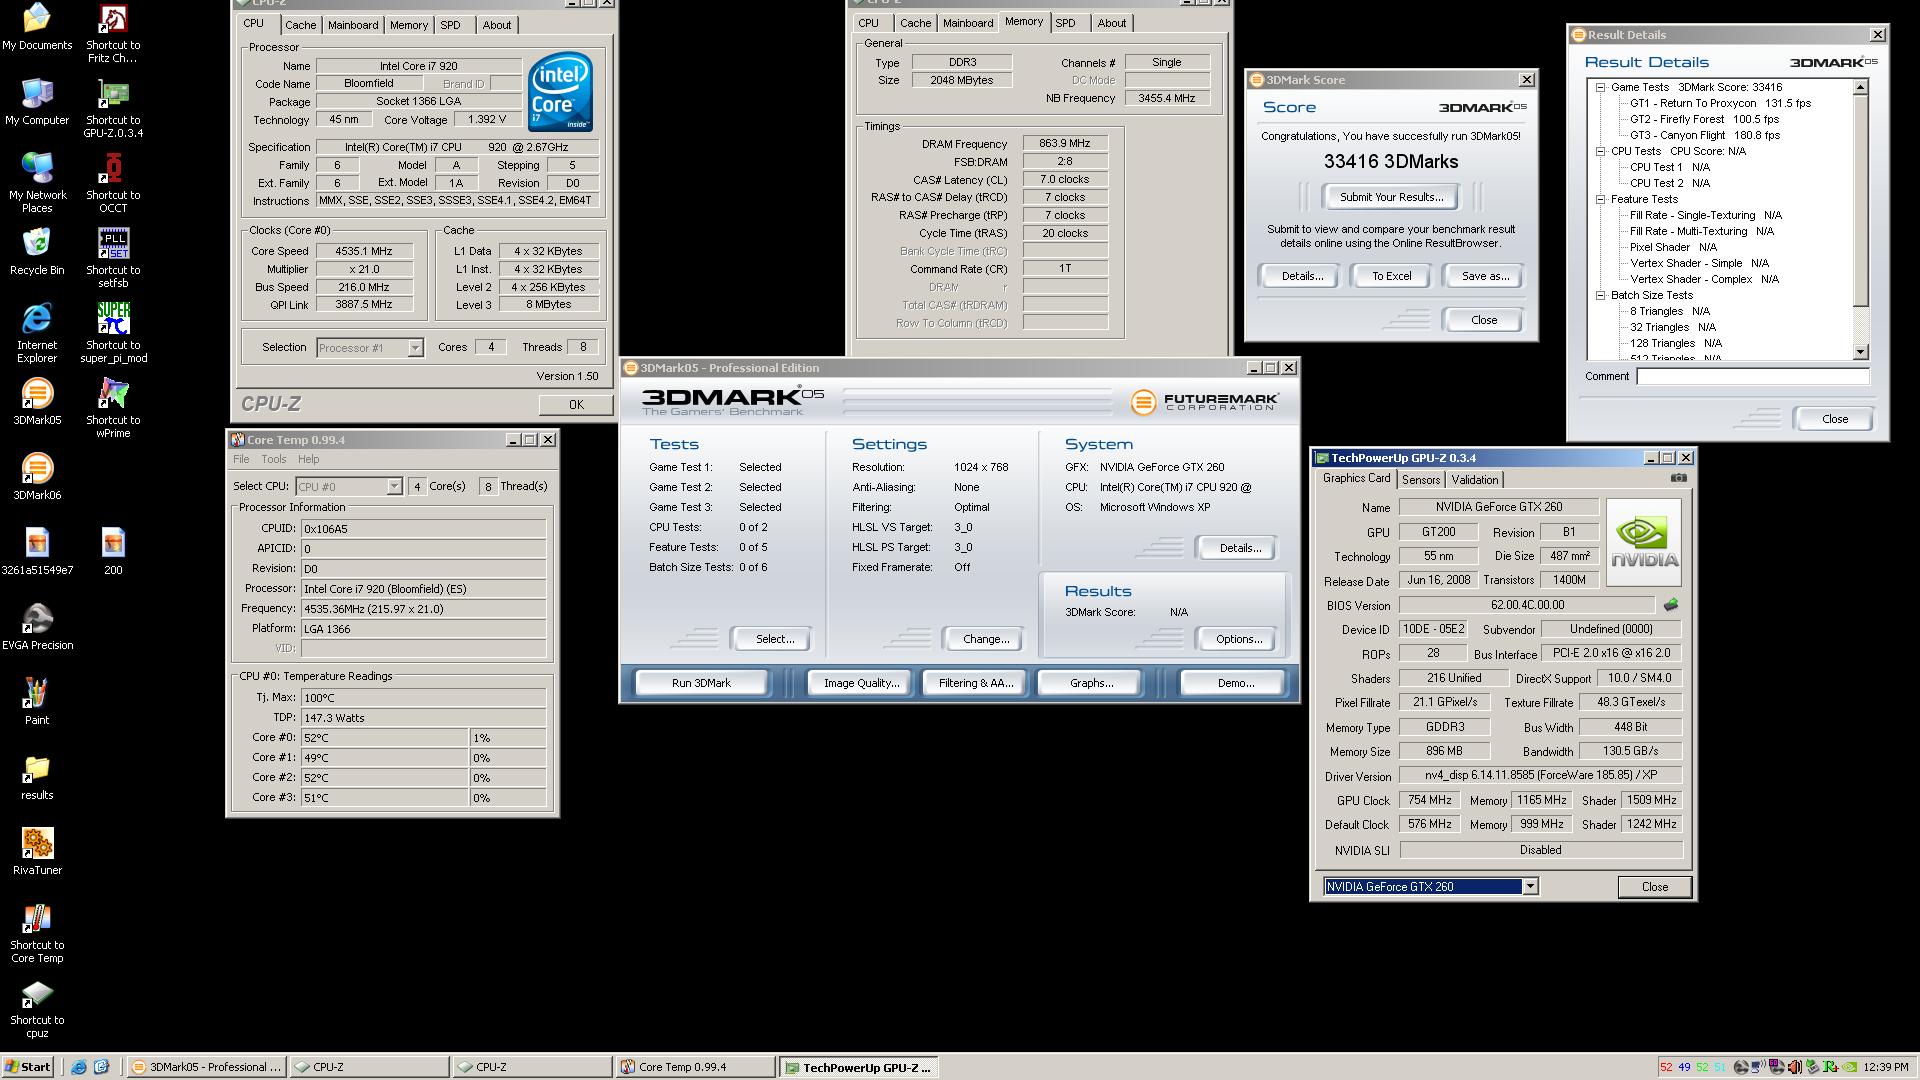
Task: Click GPU-Z BIOS save chip icon
Action: point(1670,605)
